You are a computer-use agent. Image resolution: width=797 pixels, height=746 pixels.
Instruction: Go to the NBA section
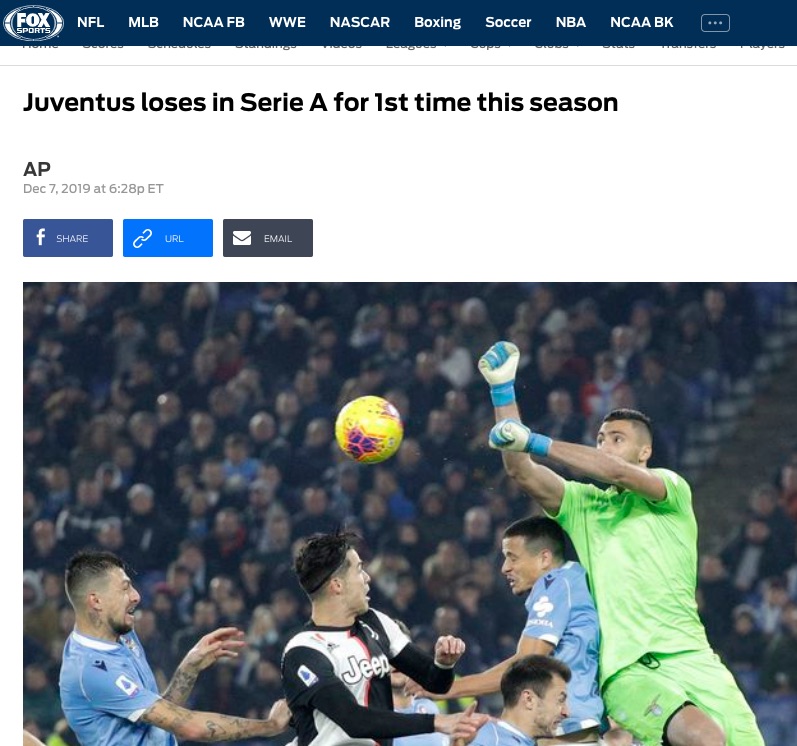coord(571,22)
